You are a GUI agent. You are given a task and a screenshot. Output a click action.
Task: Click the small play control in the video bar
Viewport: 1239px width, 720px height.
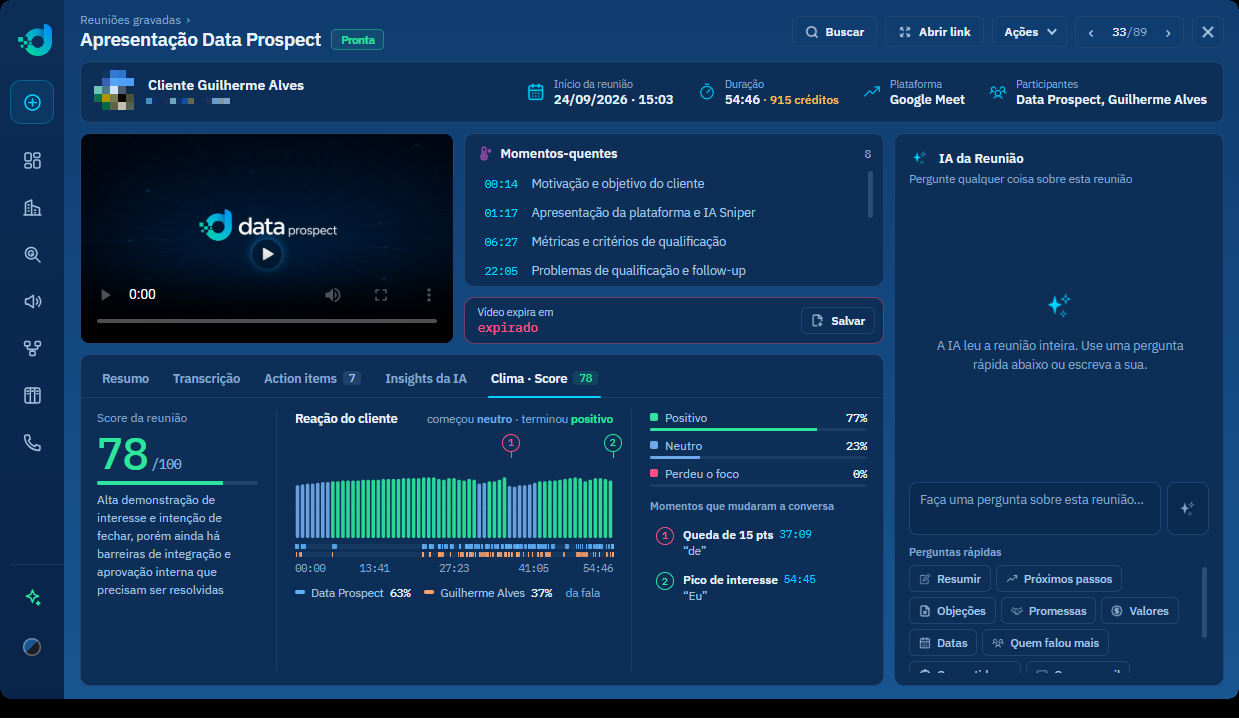[104, 295]
